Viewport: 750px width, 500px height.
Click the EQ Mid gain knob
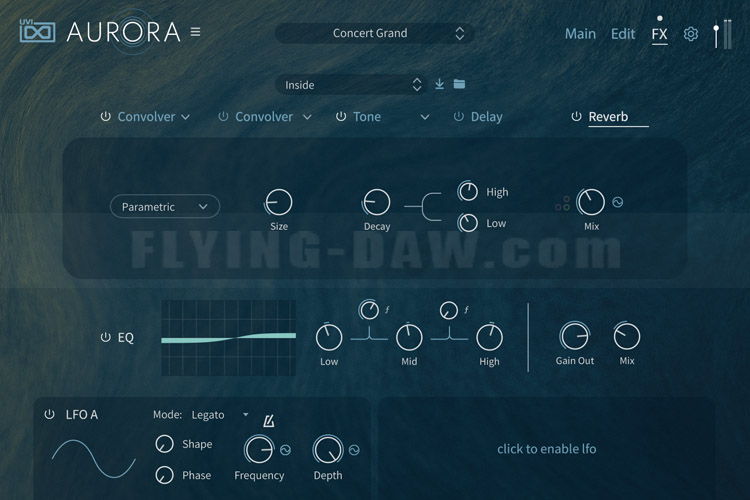click(409, 337)
